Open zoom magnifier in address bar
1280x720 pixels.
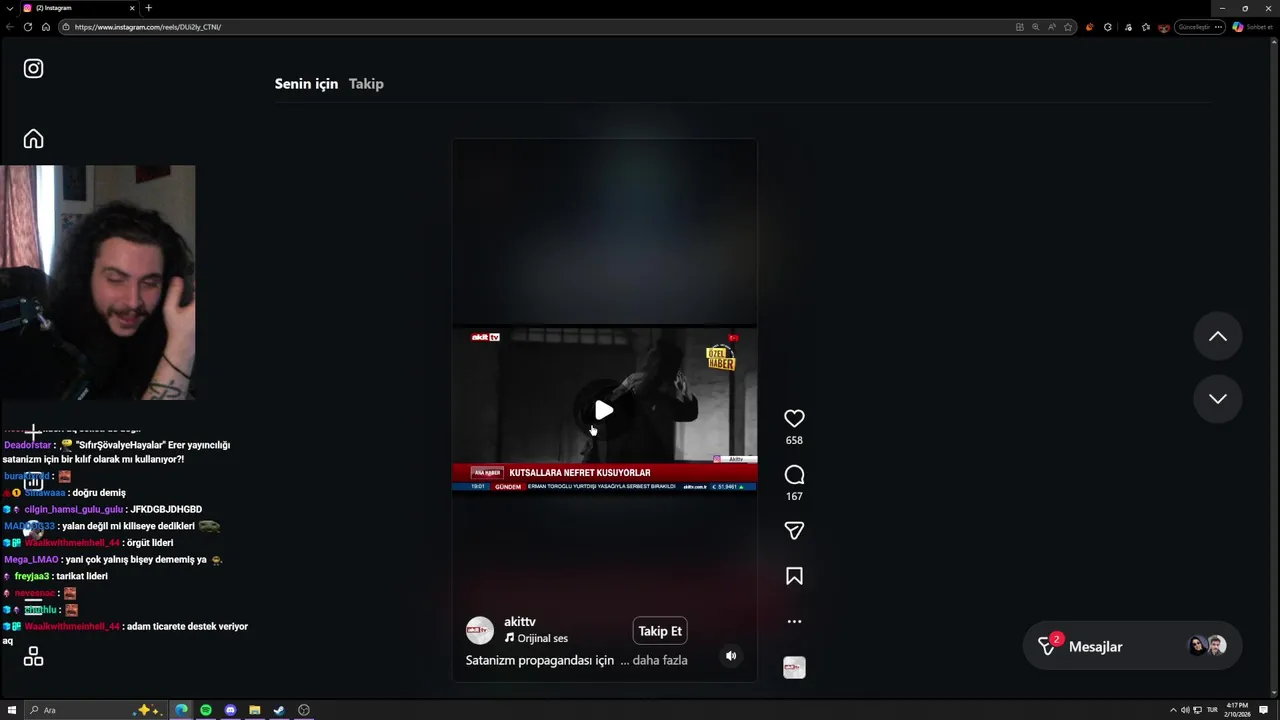pyautogui.click(x=1036, y=27)
